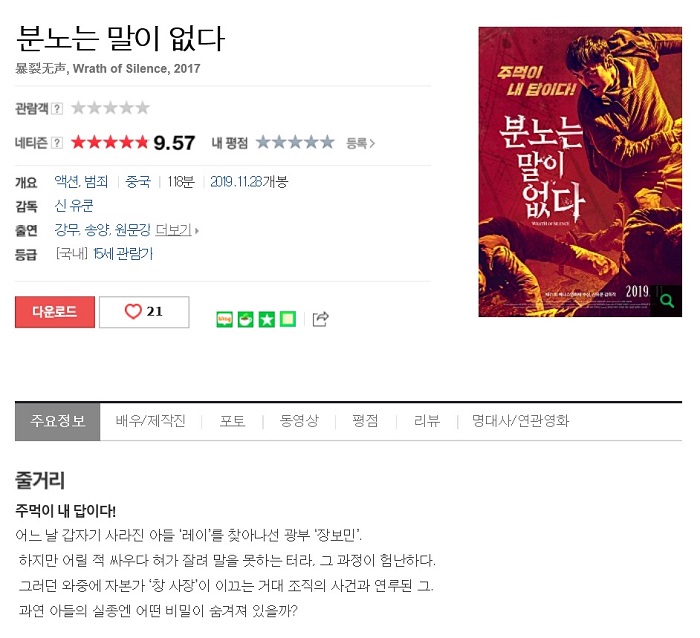Open the share arrow icon
Viewport: 700px width, 638px height.
pos(321,319)
